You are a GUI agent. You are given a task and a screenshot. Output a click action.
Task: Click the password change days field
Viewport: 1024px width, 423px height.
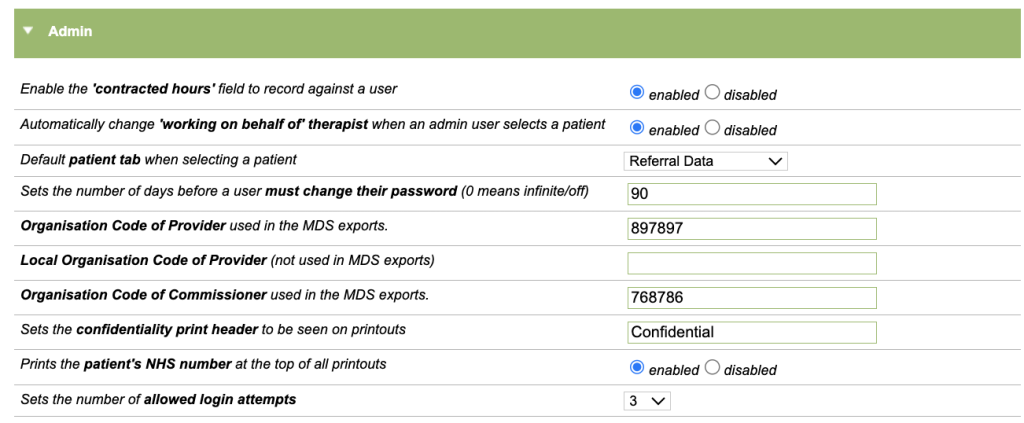pos(751,194)
